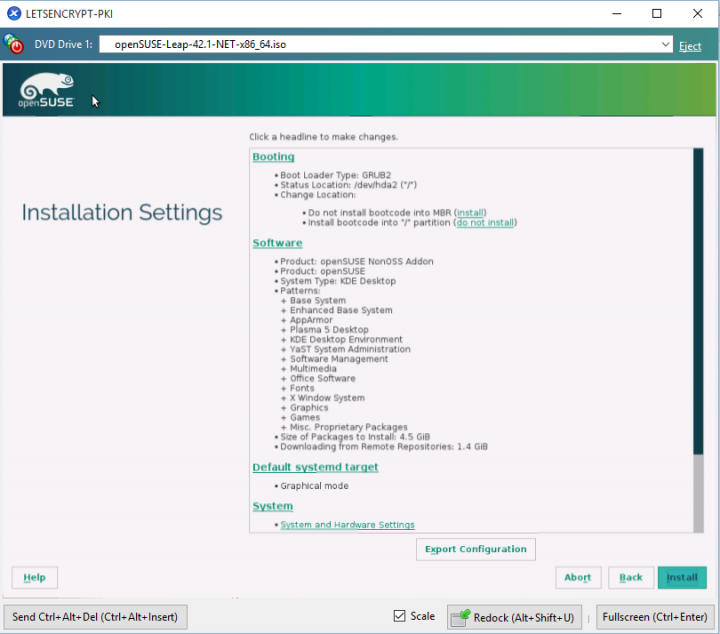Click the 'install' link for MBR bootcode
The width and height of the screenshot is (720, 634).
[471, 213]
